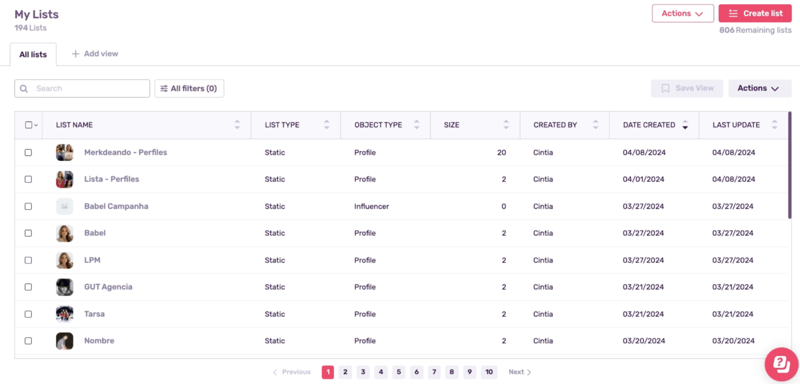Check the Nombre row checkbox
This screenshot has width=800, height=384.
28,341
